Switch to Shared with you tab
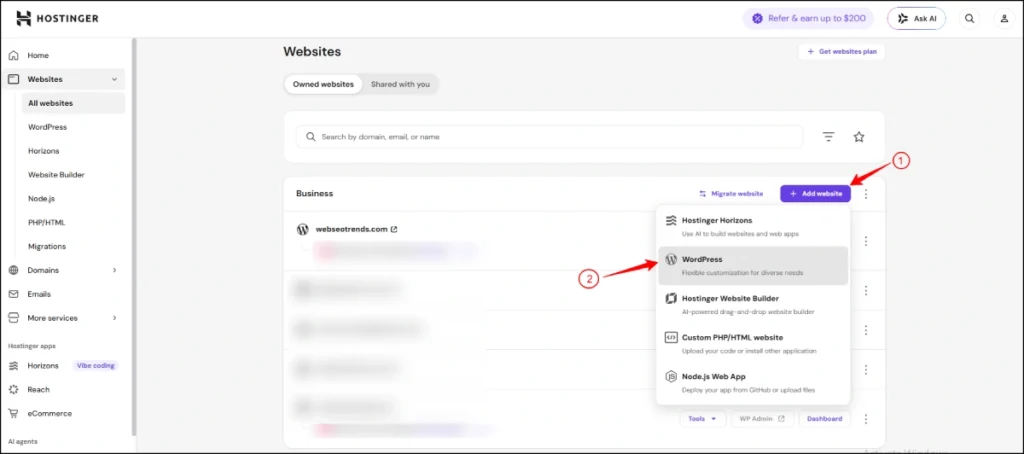This screenshot has width=1024, height=454. pos(400,84)
